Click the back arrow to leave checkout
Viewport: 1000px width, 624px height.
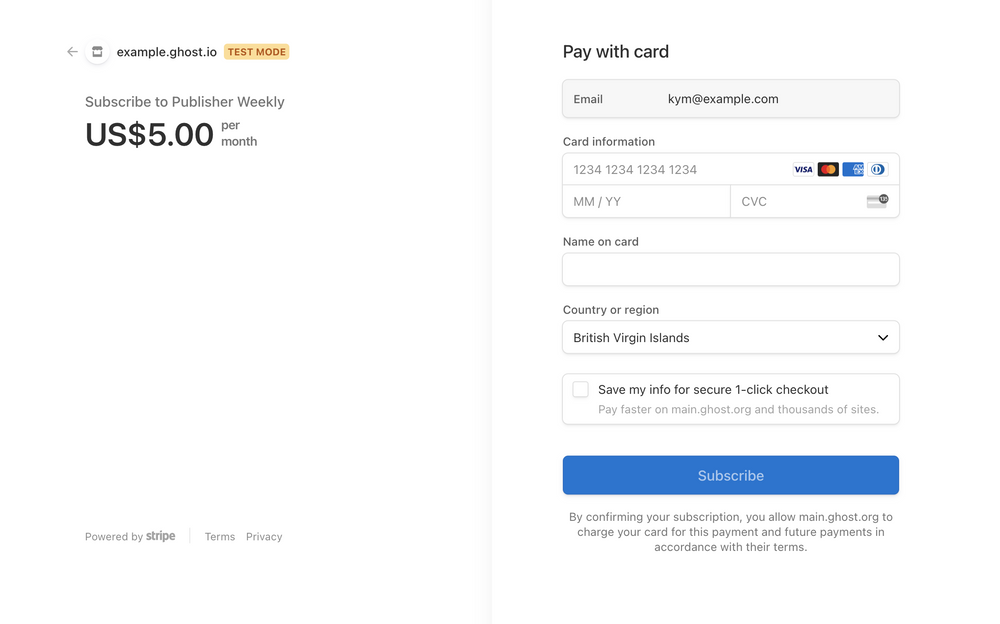[x=71, y=51]
